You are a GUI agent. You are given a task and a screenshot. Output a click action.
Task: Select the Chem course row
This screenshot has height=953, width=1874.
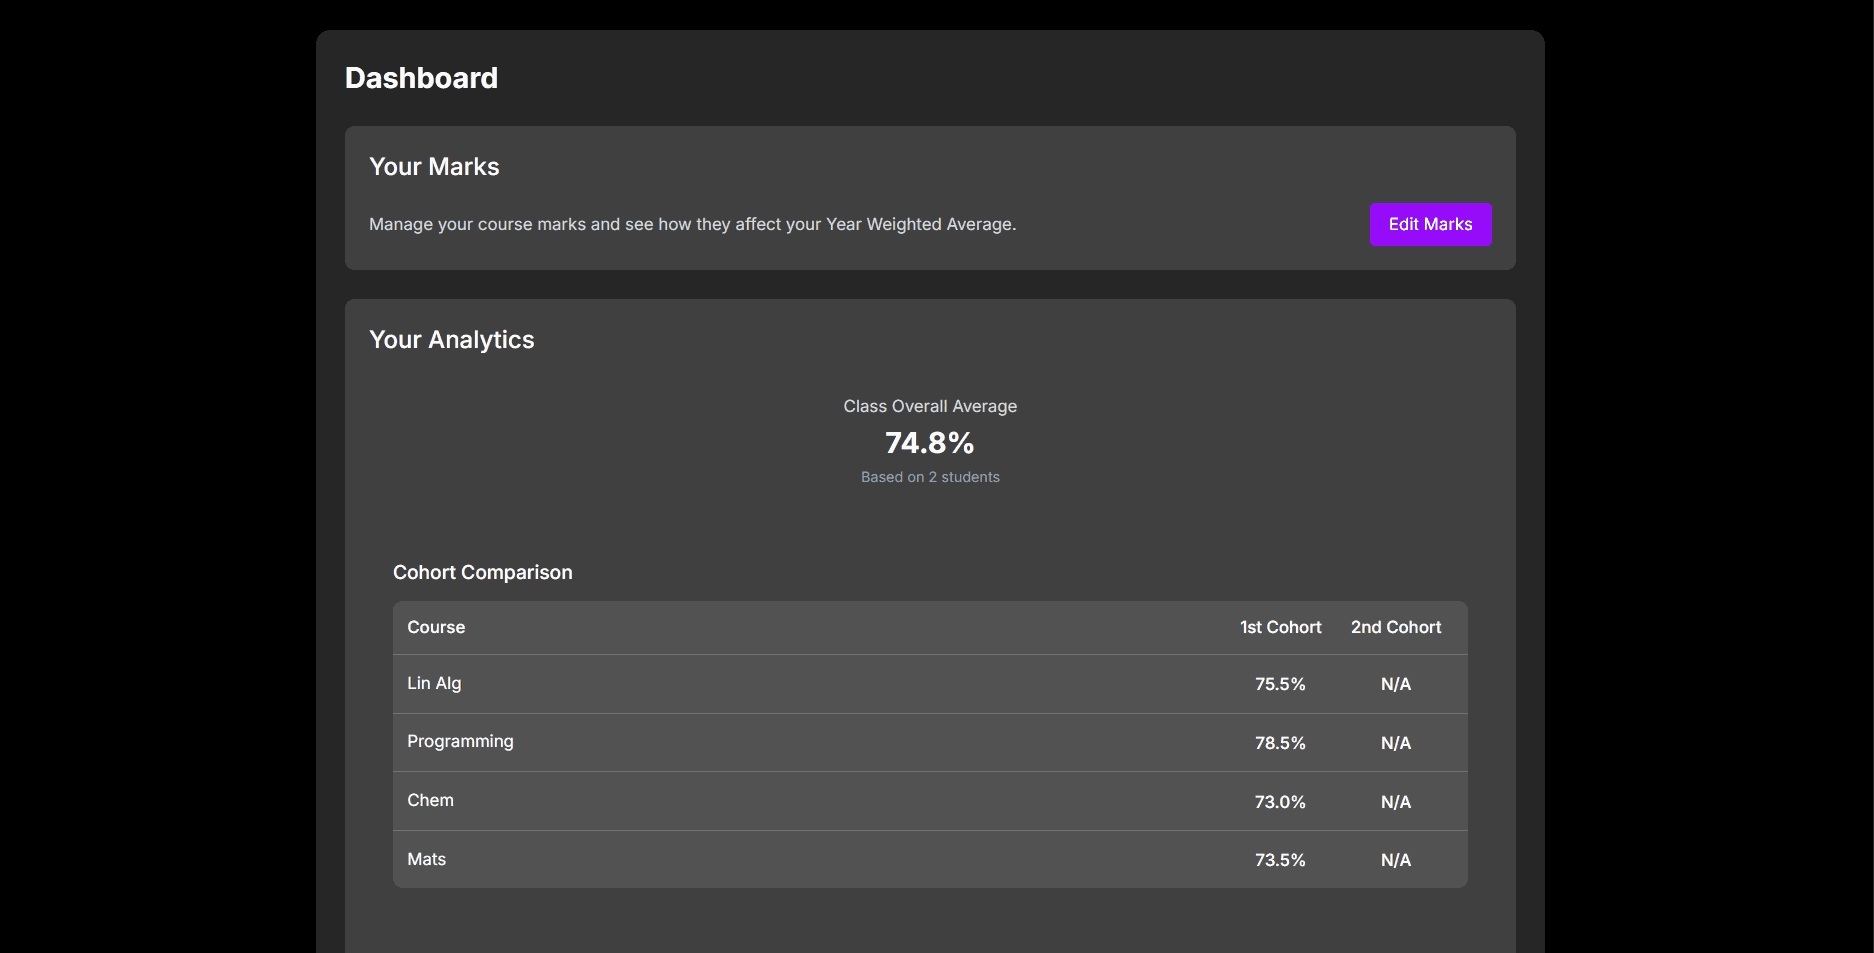[x=930, y=801]
